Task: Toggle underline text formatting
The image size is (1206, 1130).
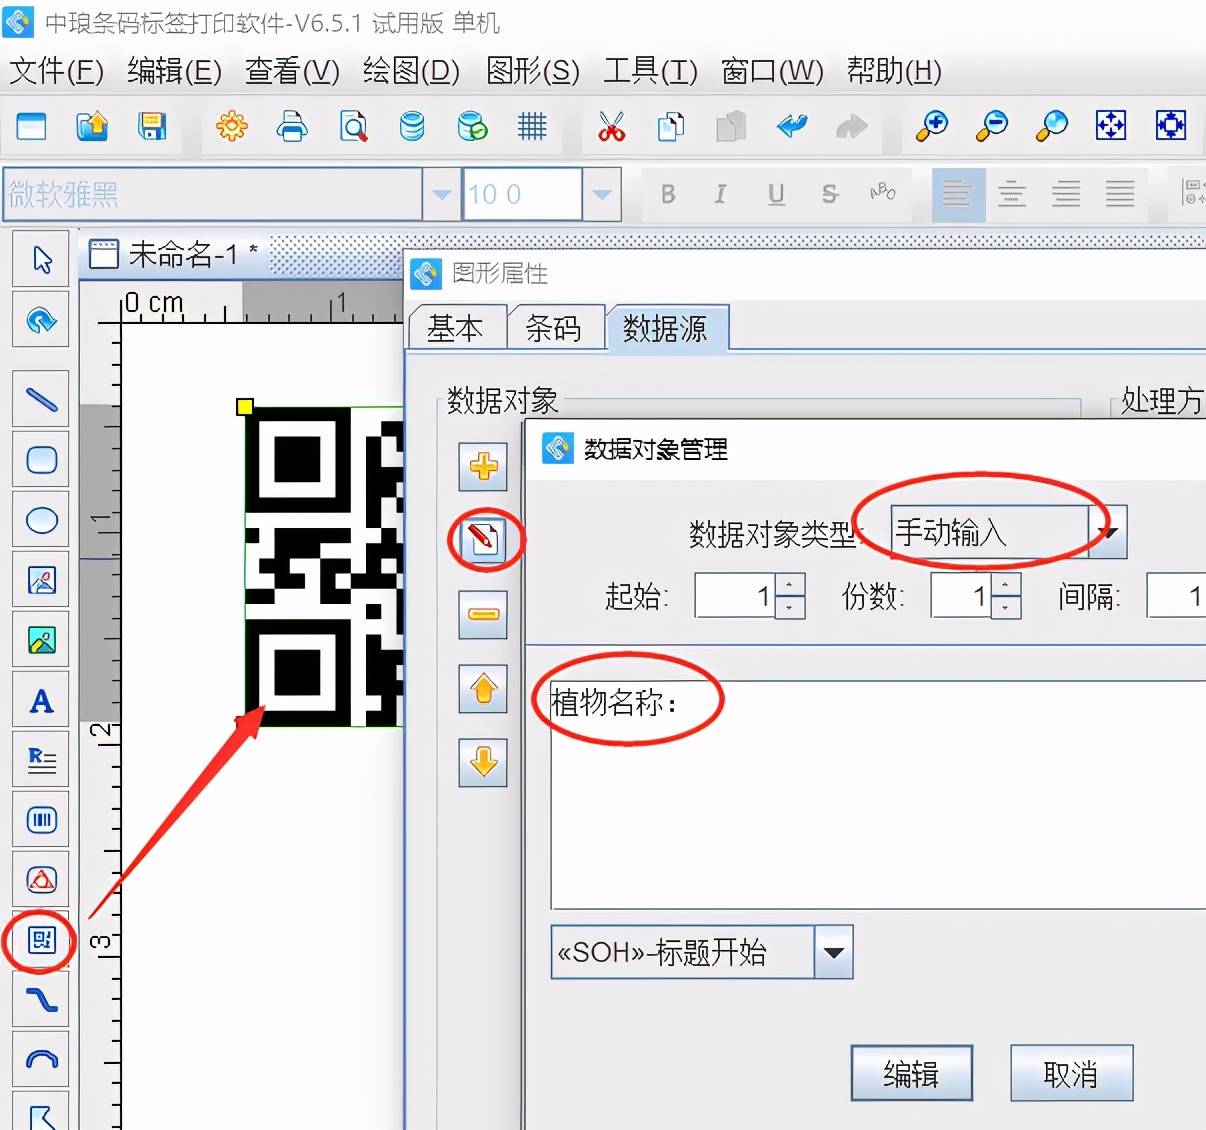Action: coord(776,194)
